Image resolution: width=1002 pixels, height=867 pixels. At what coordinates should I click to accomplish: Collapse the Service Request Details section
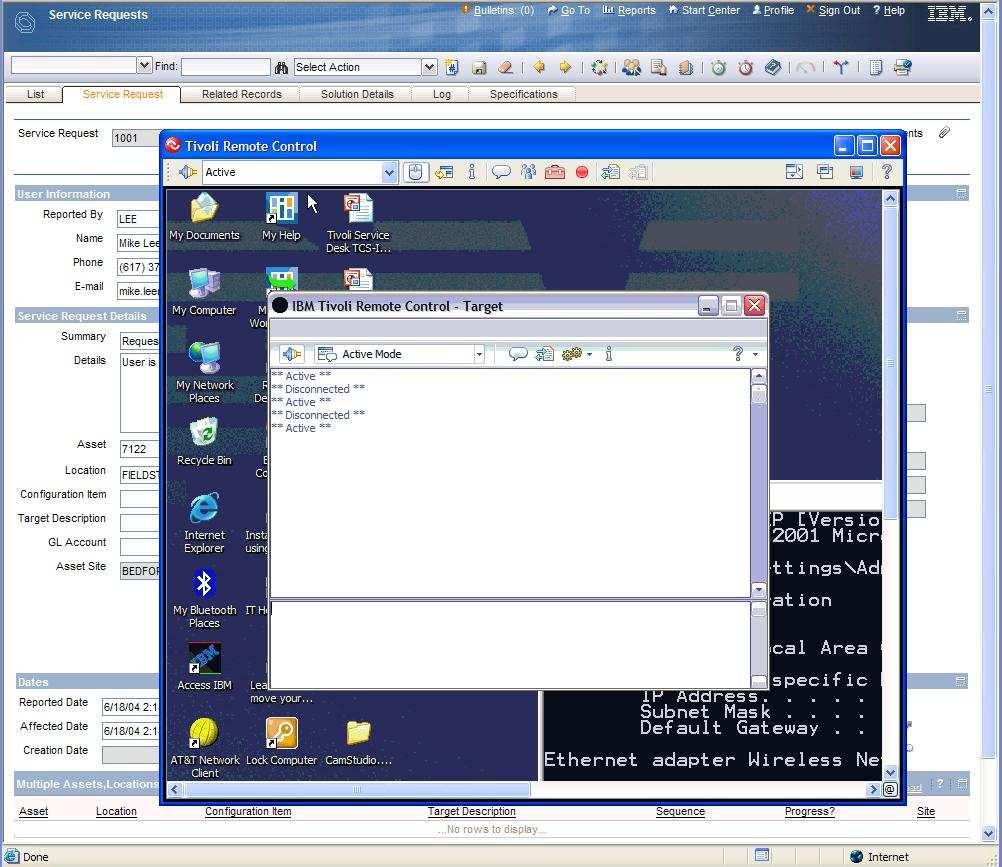[960, 315]
